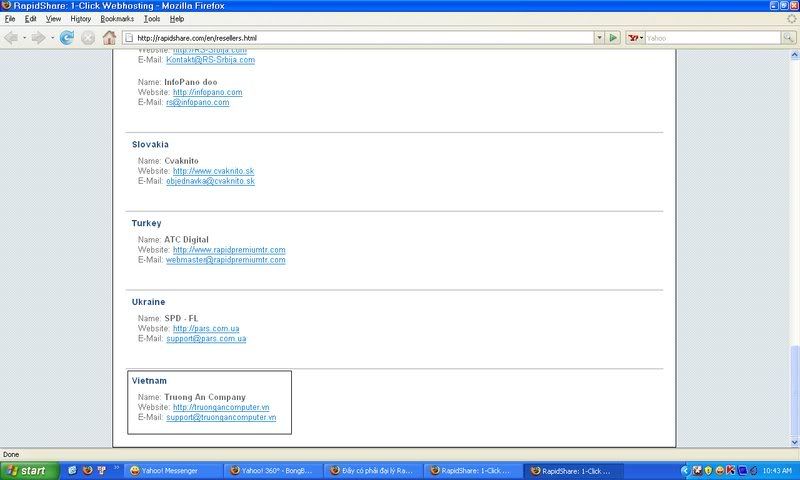Click support@truongancomputer.vn email link
Screen dimensions: 800x480
(x=221, y=417)
